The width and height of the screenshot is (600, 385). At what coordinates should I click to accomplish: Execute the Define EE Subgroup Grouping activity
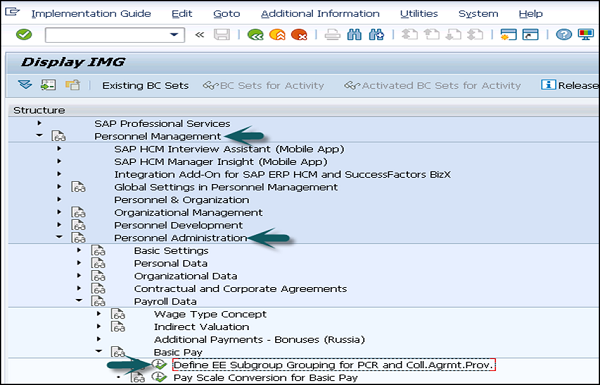coord(159,365)
